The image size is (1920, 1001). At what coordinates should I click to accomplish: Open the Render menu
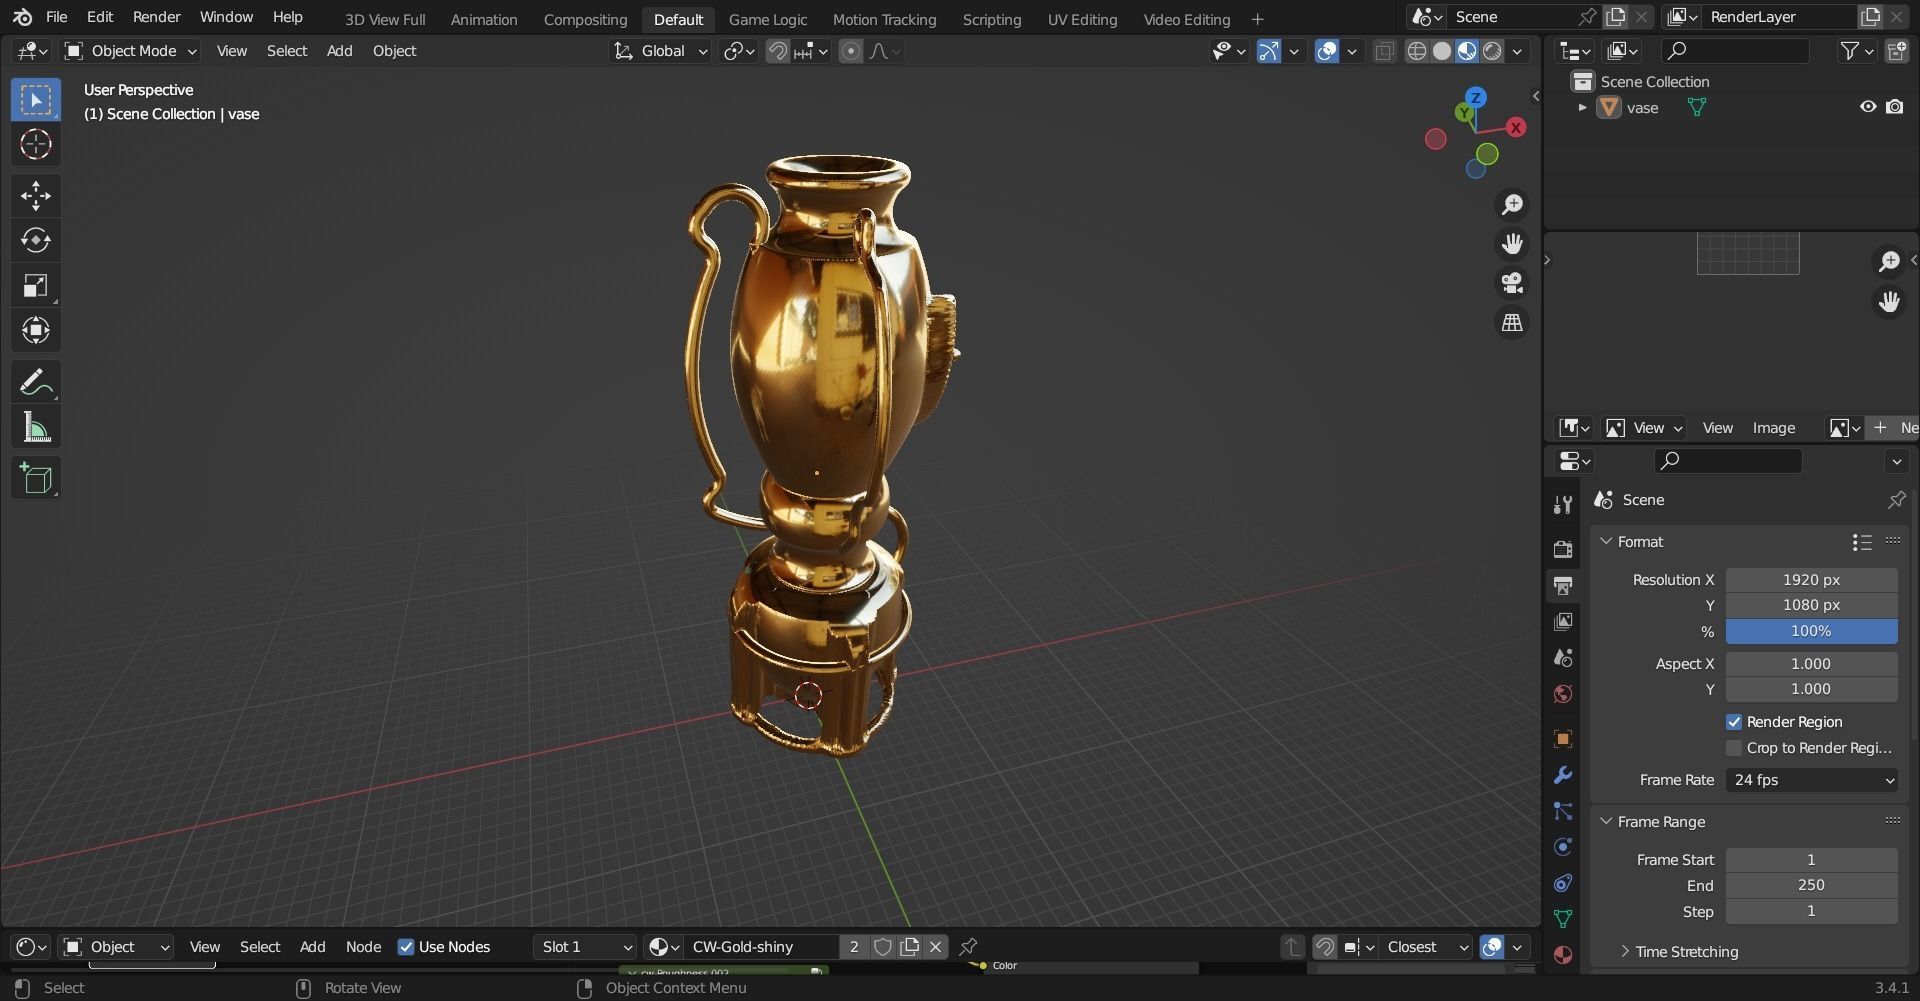[157, 17]
